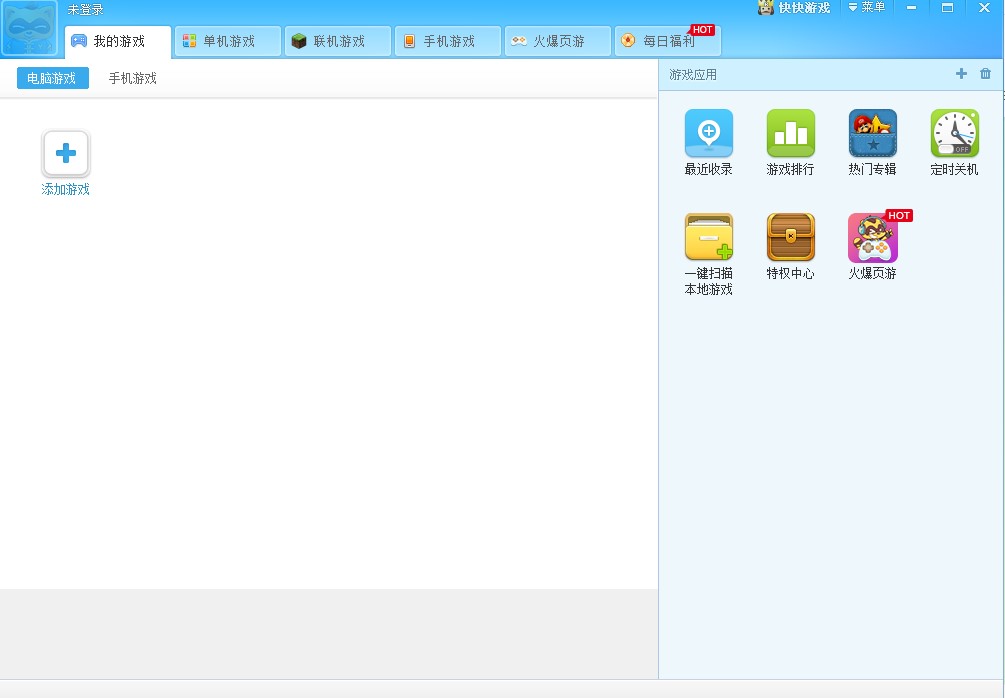Open the top 手机游戏 tab
The image size is (1005, 698).
(x=448, y=41)
